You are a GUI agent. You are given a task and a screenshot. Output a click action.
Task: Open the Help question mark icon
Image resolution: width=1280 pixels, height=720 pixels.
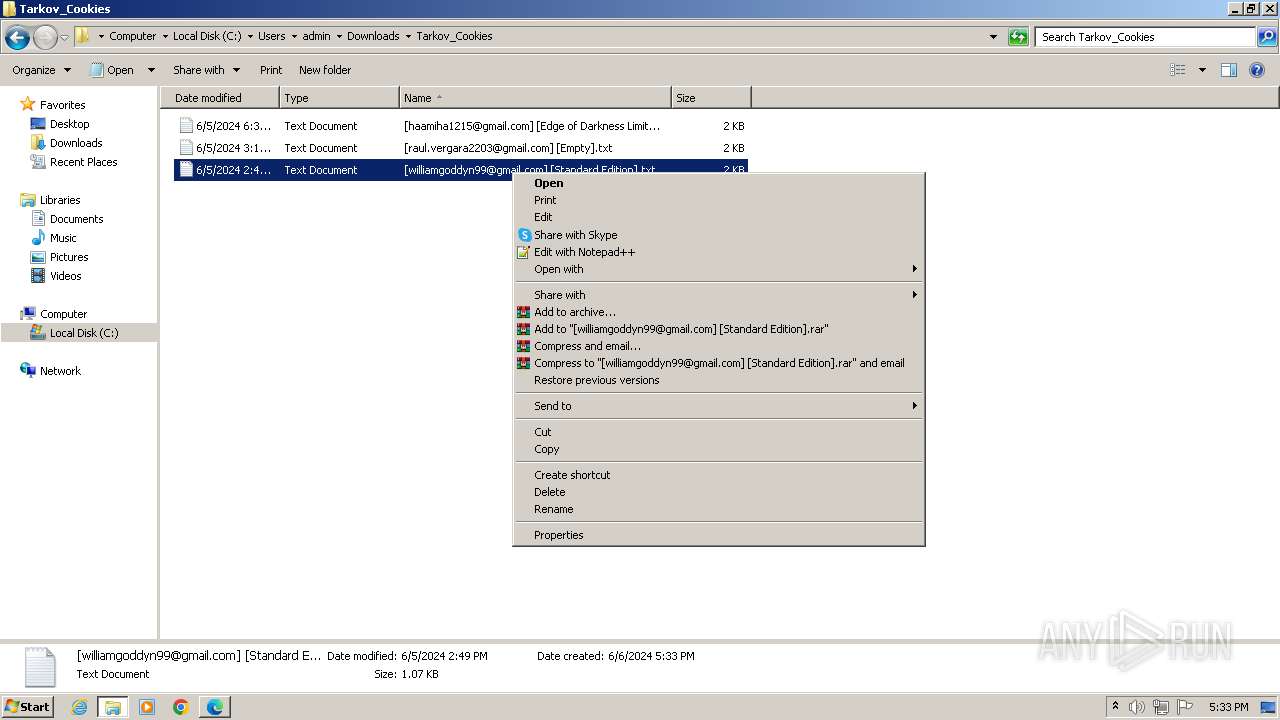(1258, 70)
